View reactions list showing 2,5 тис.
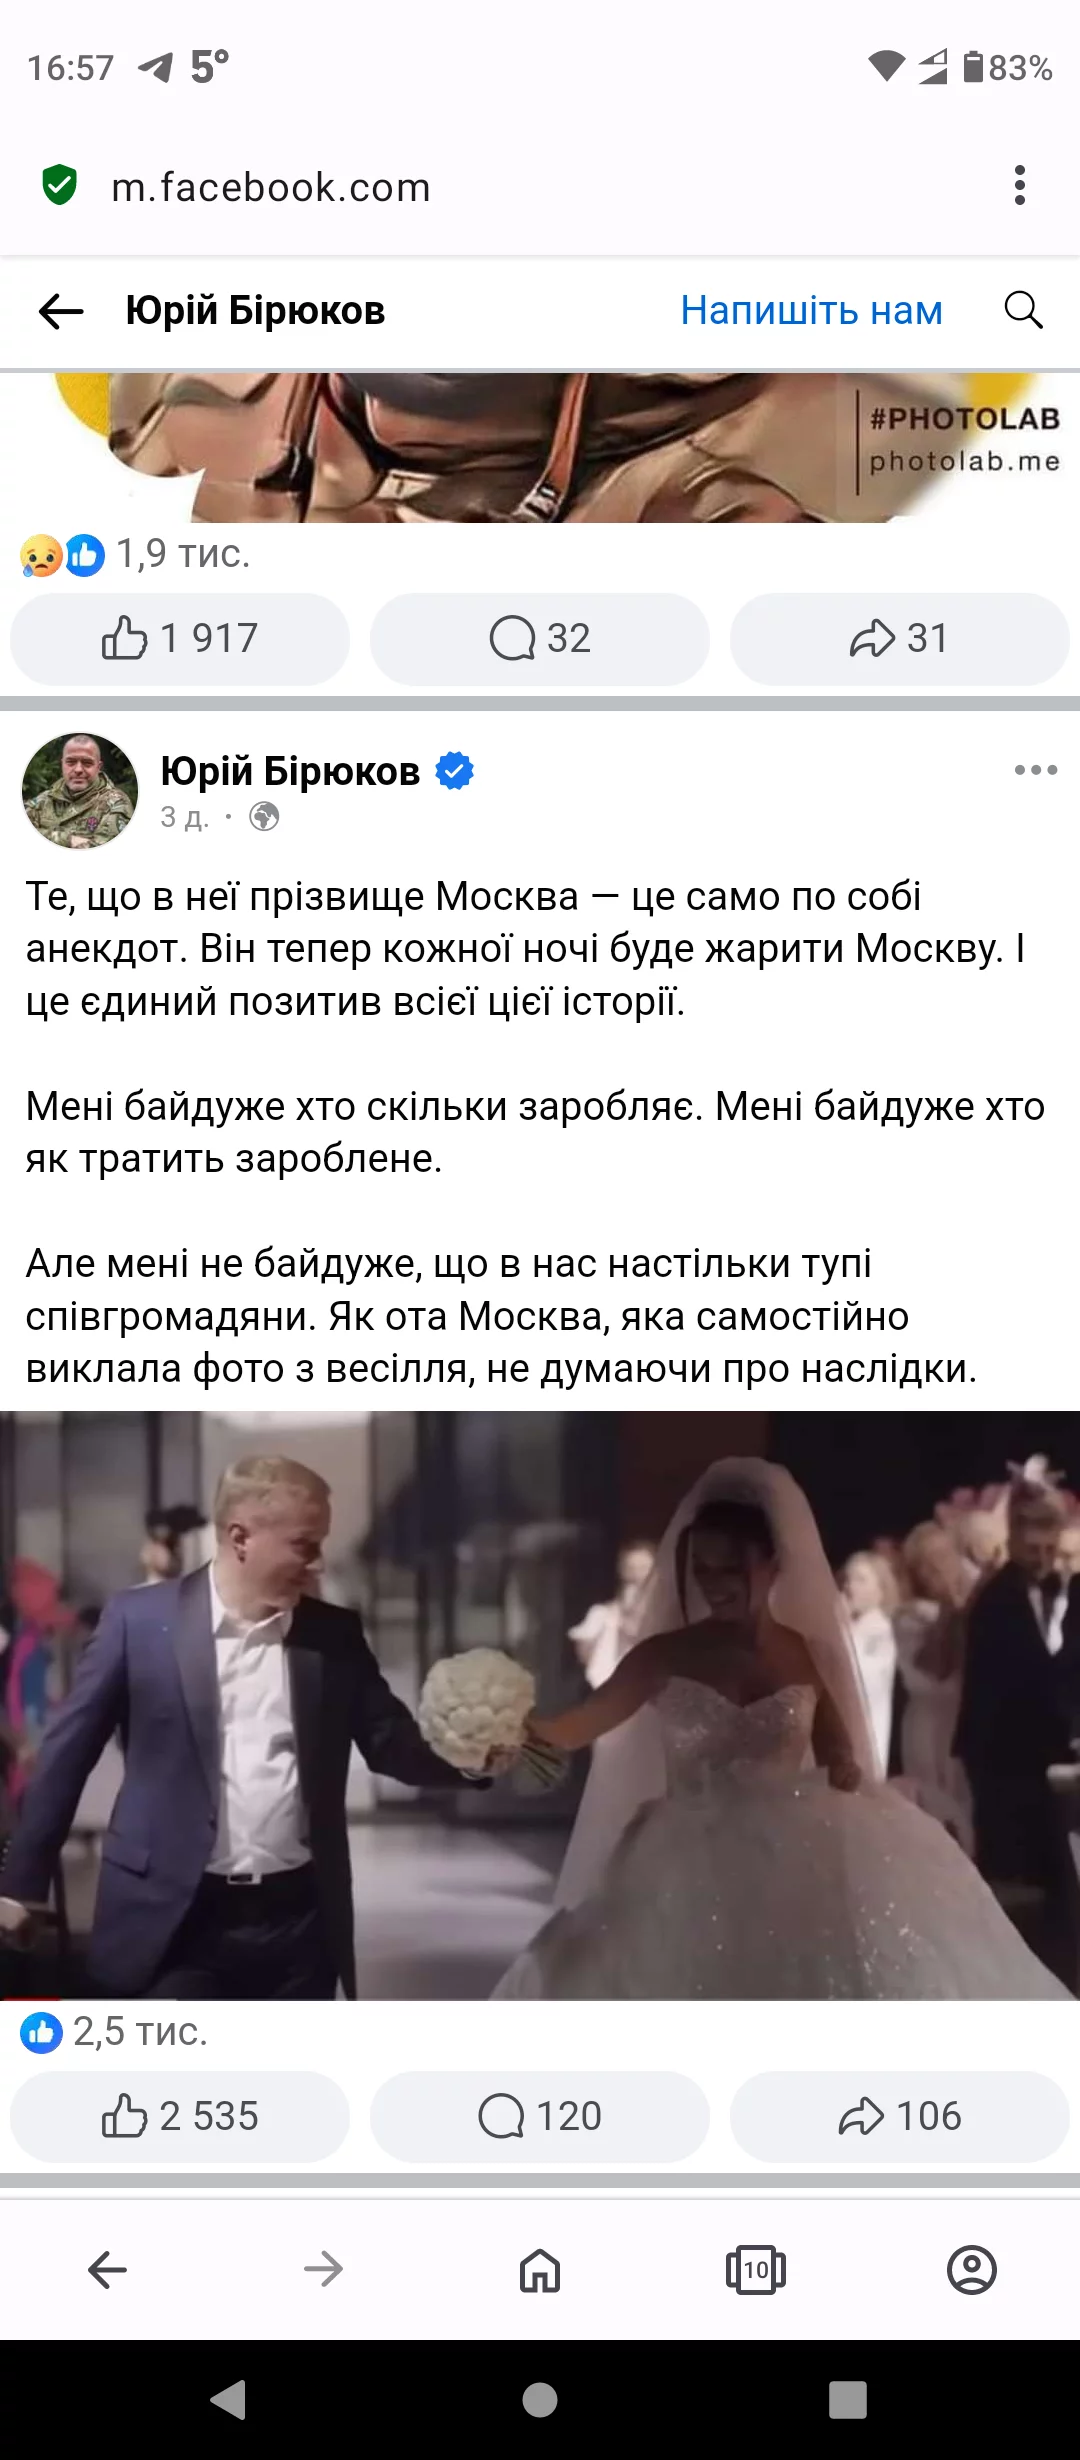This screenshot has width=1080, height=2460. (x=114, y=2032)
